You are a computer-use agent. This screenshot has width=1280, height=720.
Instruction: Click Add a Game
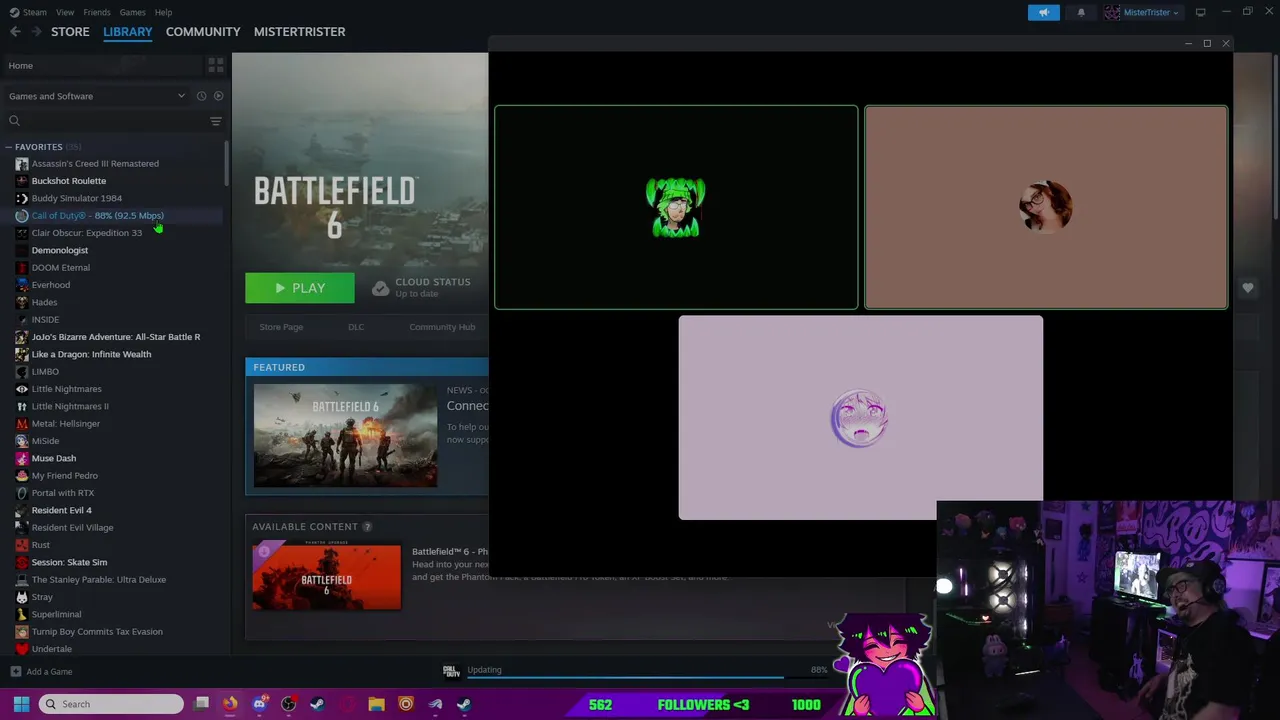tap(41, 672)
